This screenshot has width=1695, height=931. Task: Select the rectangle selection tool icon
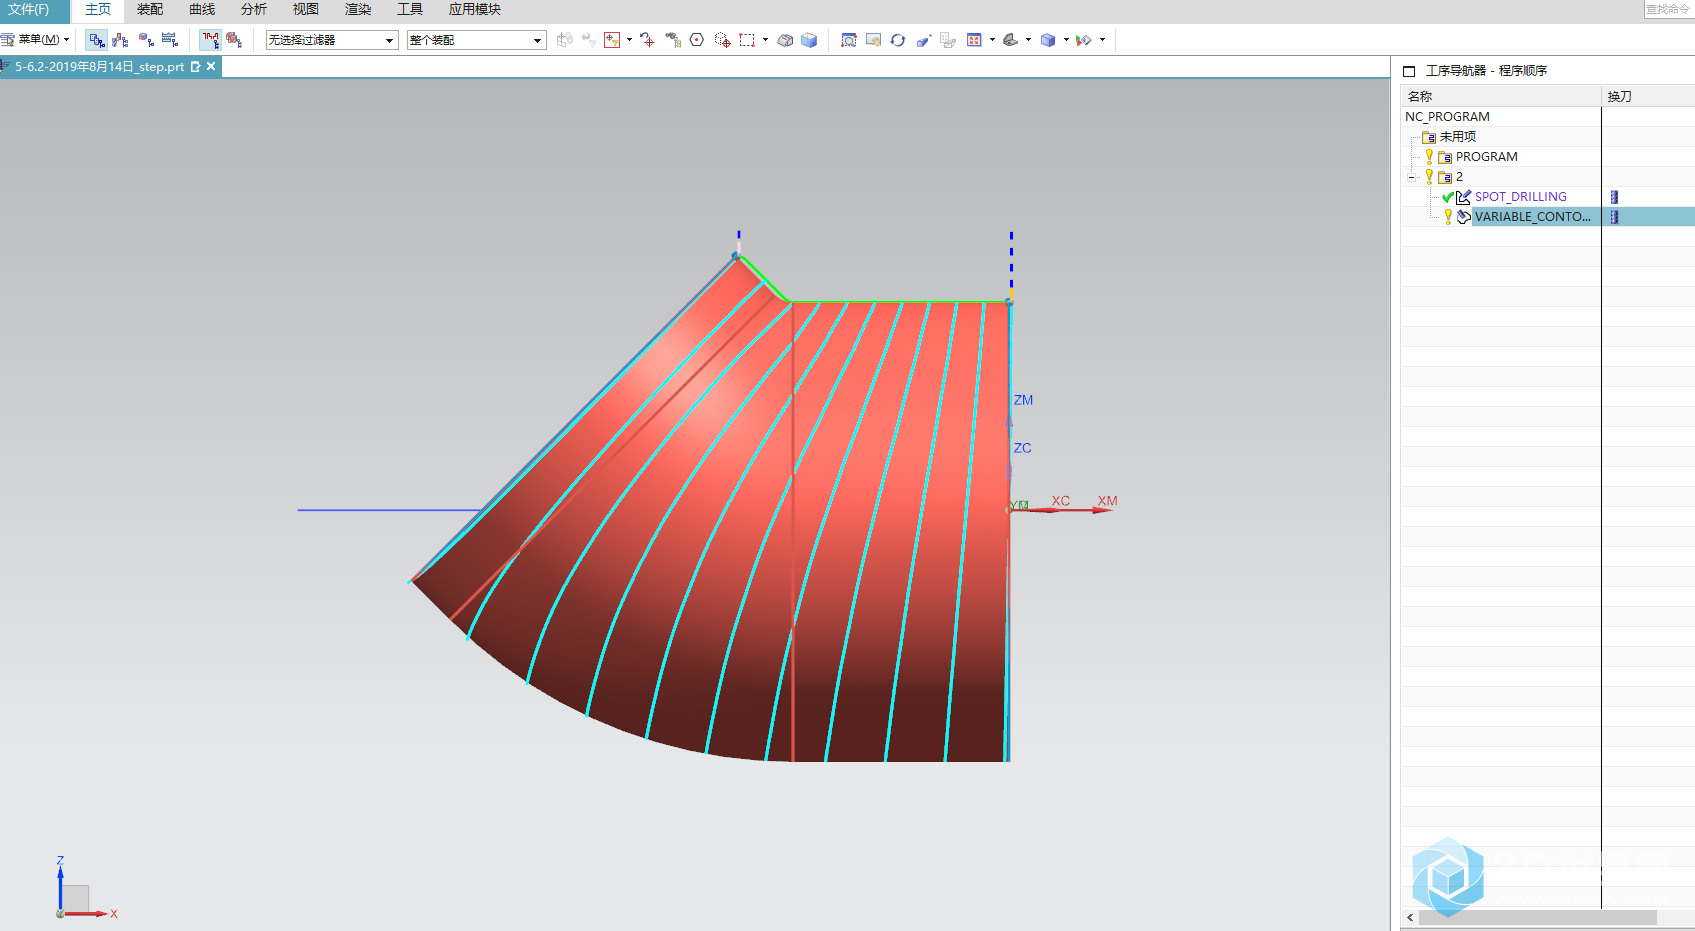click(x=747, y=40)
